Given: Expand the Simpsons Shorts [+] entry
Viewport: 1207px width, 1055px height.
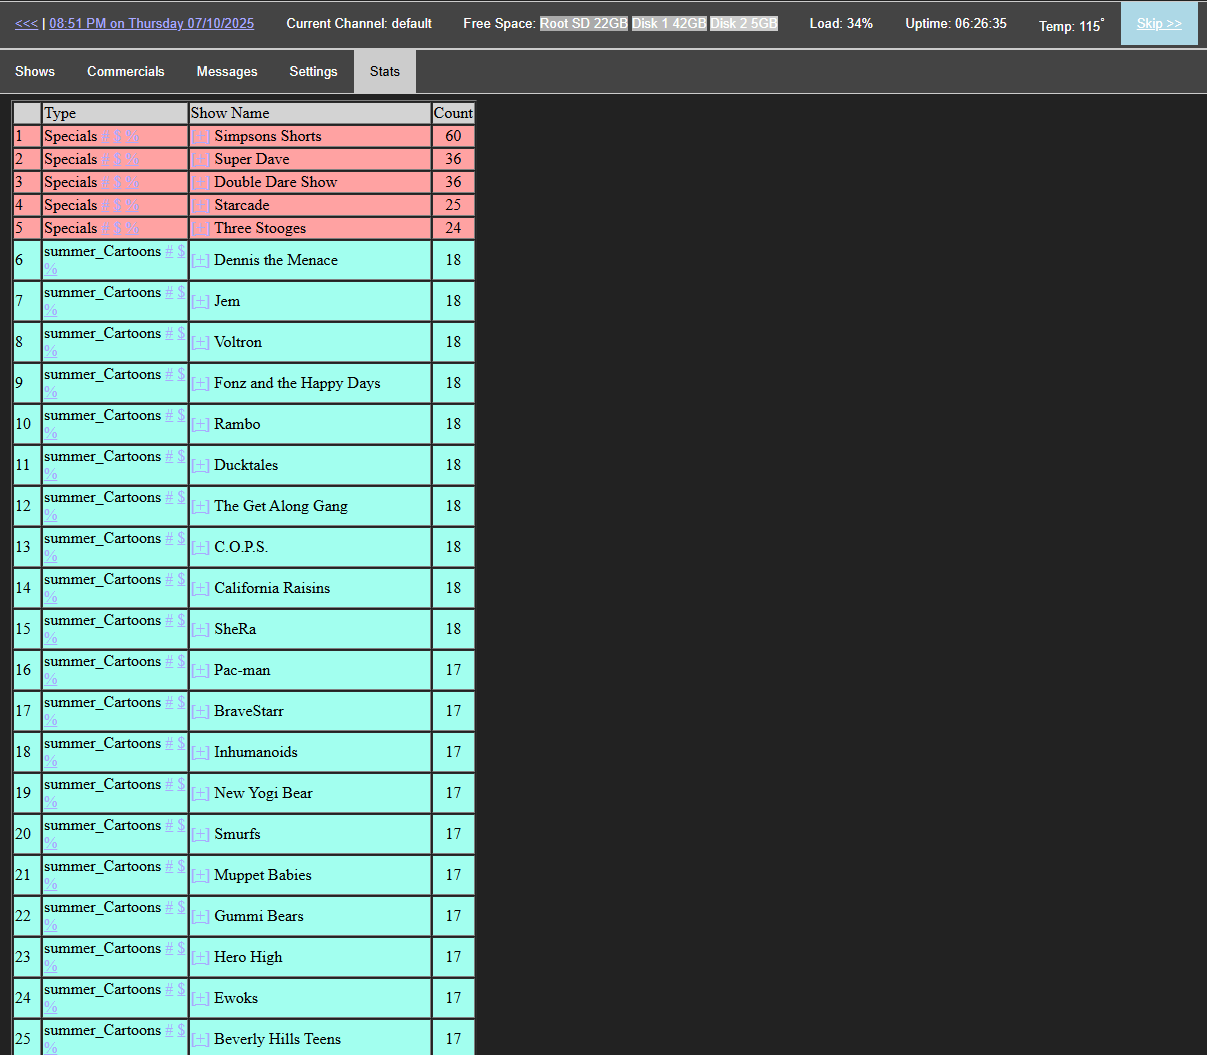Looking at the screenshot, I should 201,137.
